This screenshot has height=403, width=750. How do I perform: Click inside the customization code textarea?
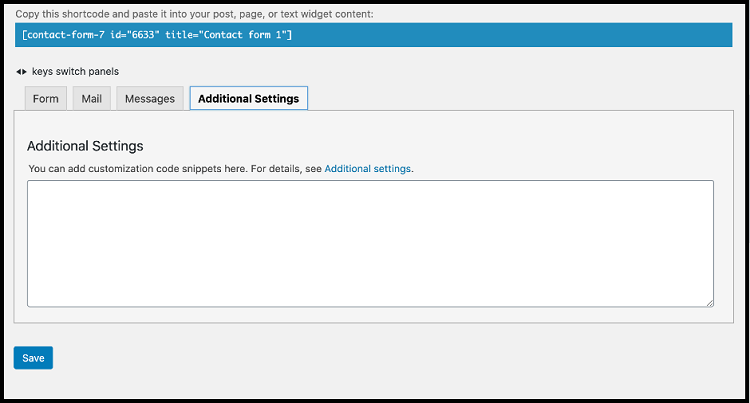click(370, 243)
